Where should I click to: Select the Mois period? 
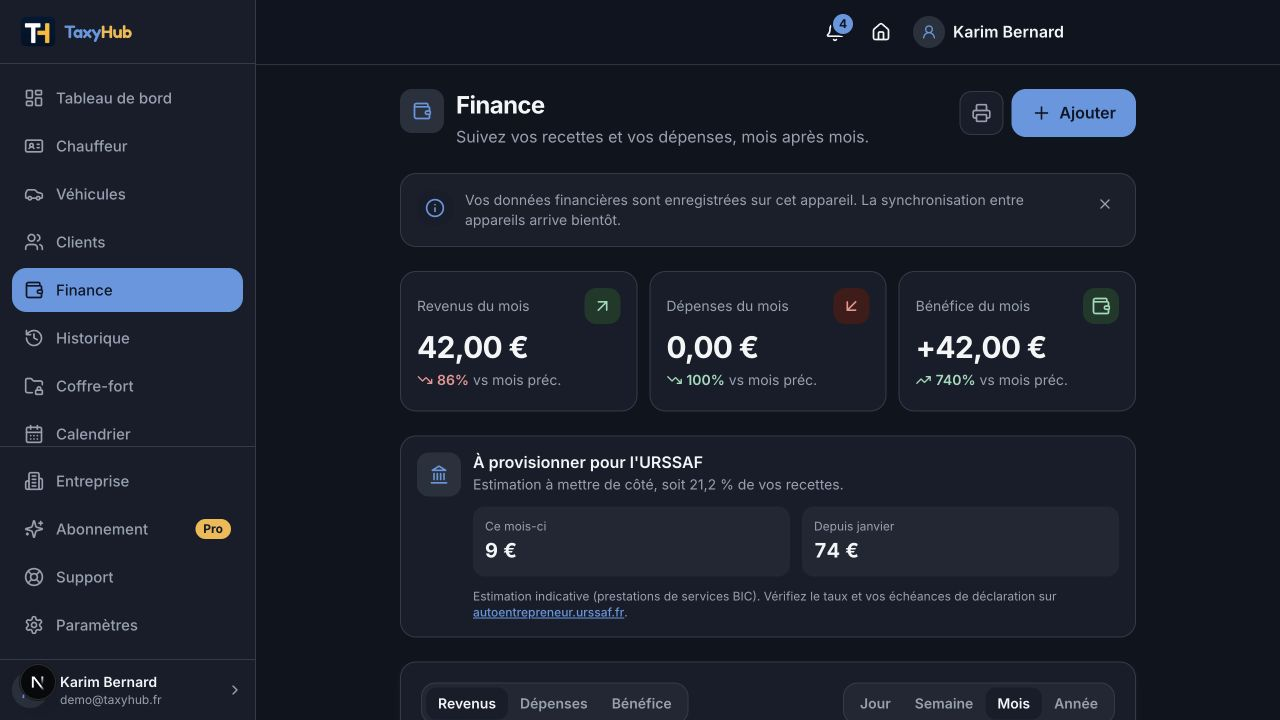[x=1013, y=703]
